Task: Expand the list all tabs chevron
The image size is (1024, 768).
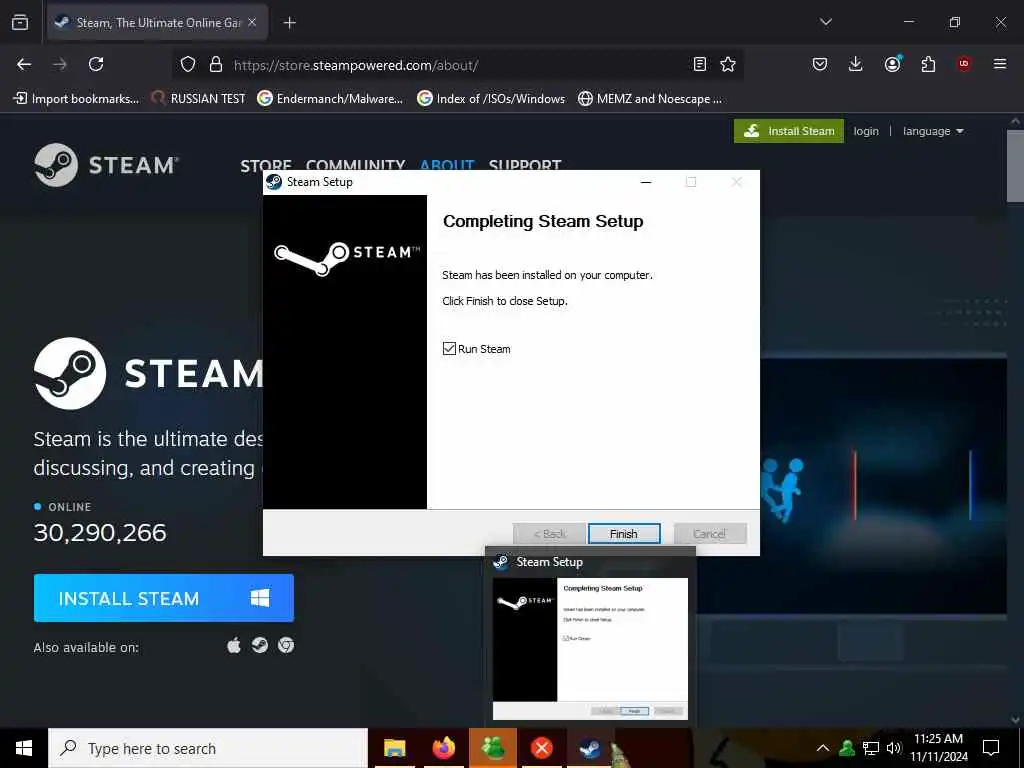Action: (x=825, y=22)
